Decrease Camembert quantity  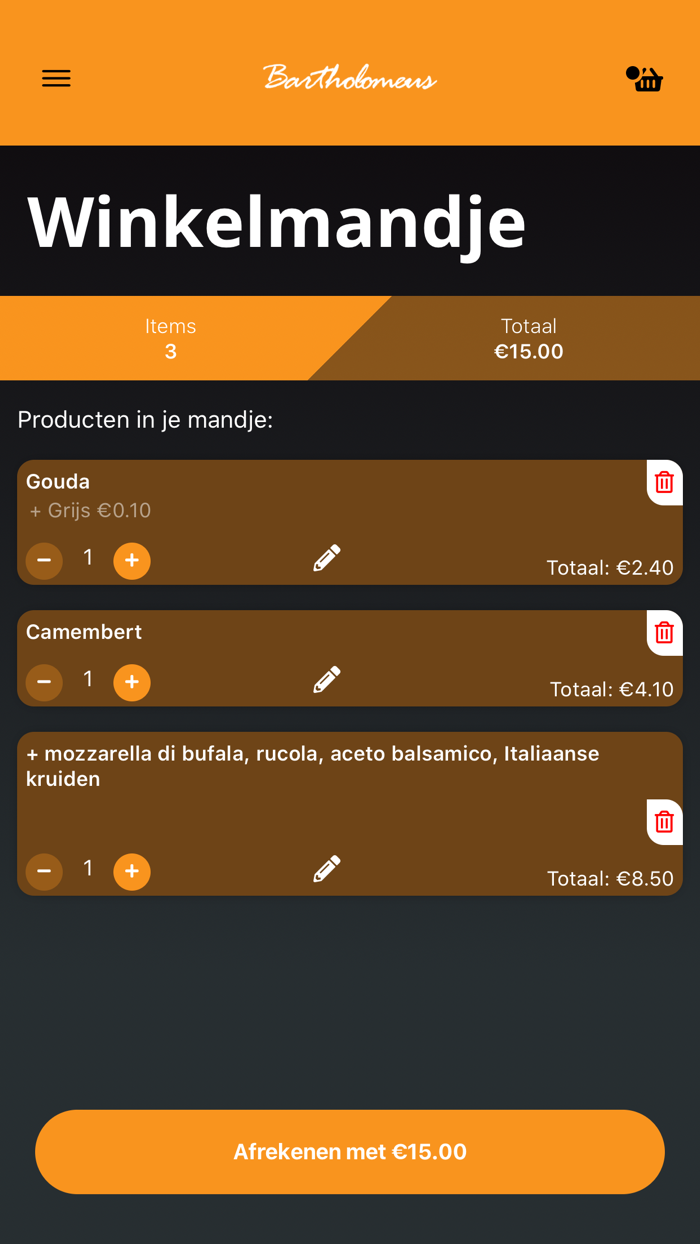tap(44, 682)
